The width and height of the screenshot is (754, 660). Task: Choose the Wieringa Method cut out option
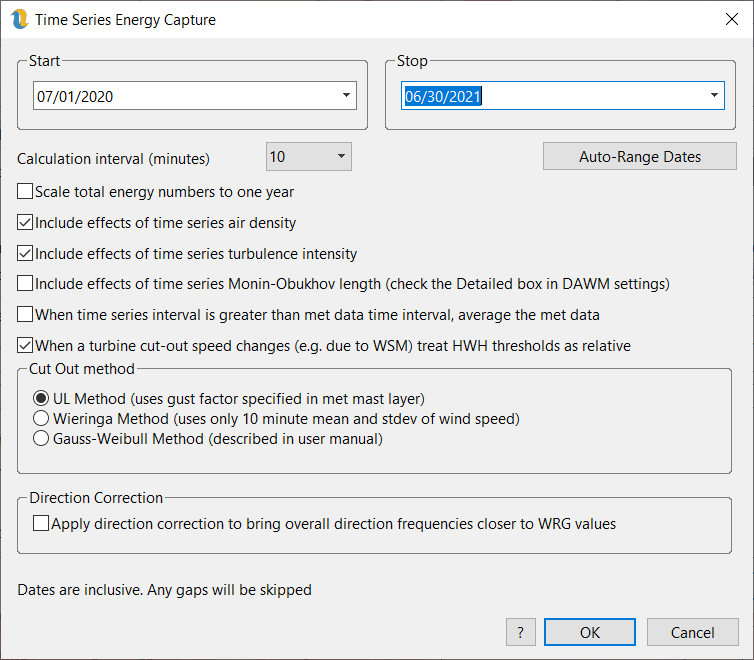[42, 419]
